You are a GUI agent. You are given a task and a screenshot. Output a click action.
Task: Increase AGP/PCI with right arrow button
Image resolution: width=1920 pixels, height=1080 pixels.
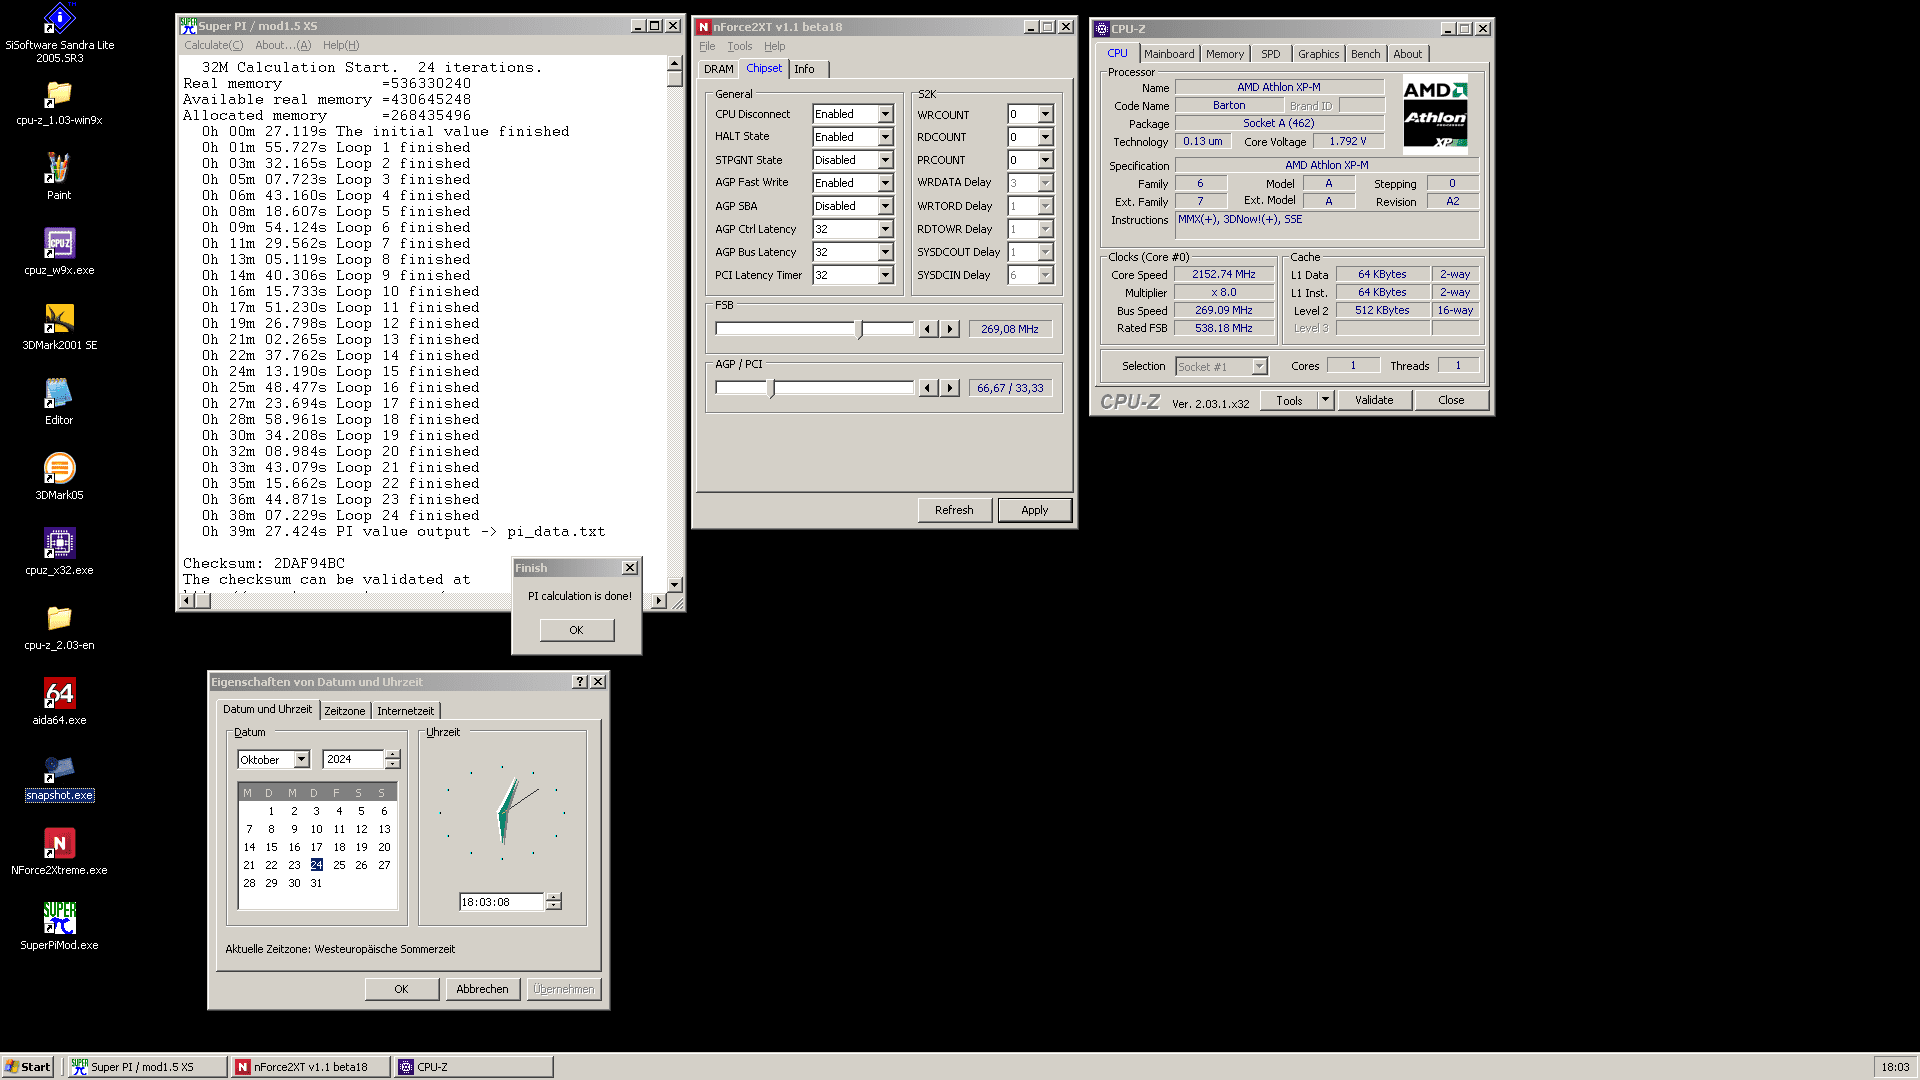tap(950, 388)
